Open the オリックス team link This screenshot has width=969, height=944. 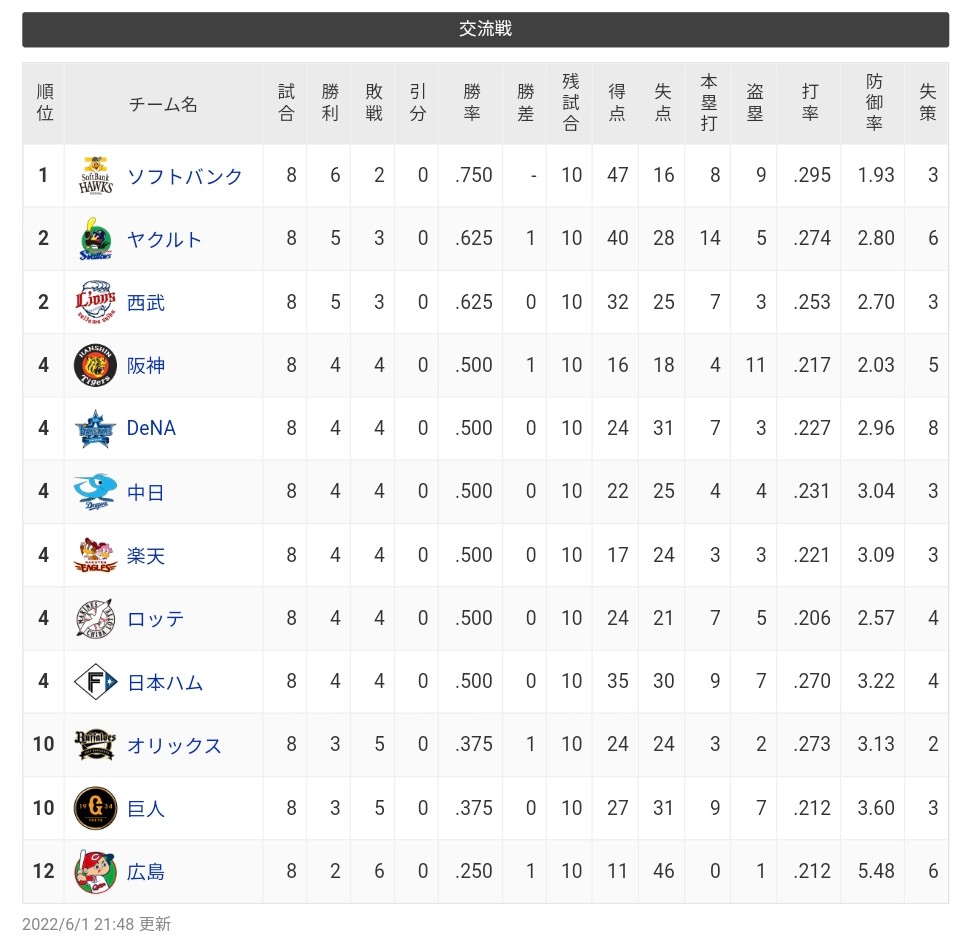(x=175, y=745)
